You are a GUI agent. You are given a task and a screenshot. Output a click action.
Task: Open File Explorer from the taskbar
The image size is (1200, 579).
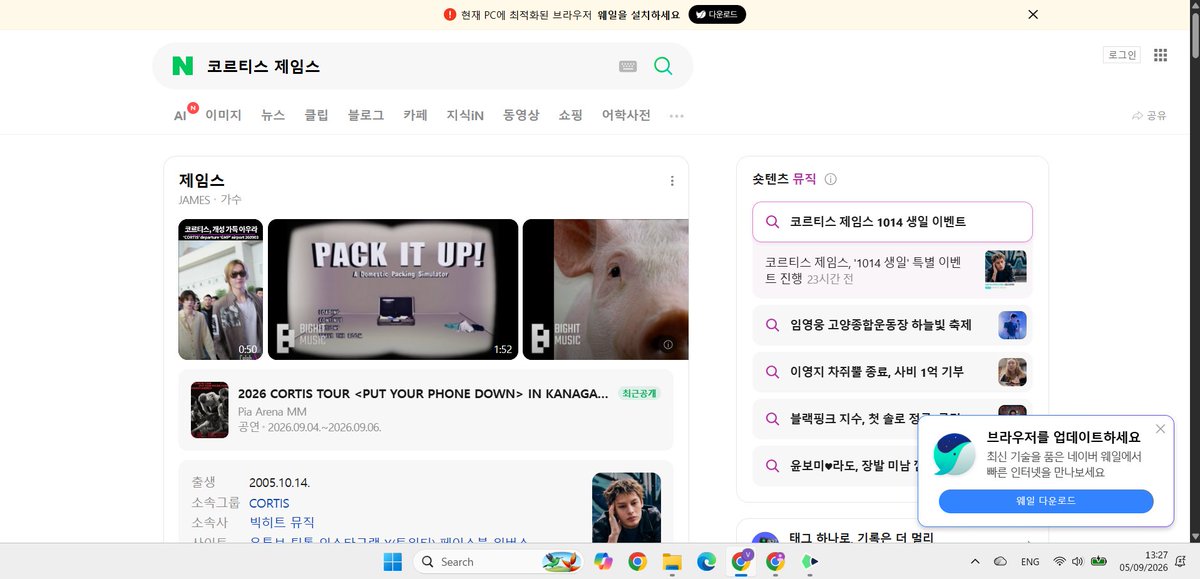(671, 562)
